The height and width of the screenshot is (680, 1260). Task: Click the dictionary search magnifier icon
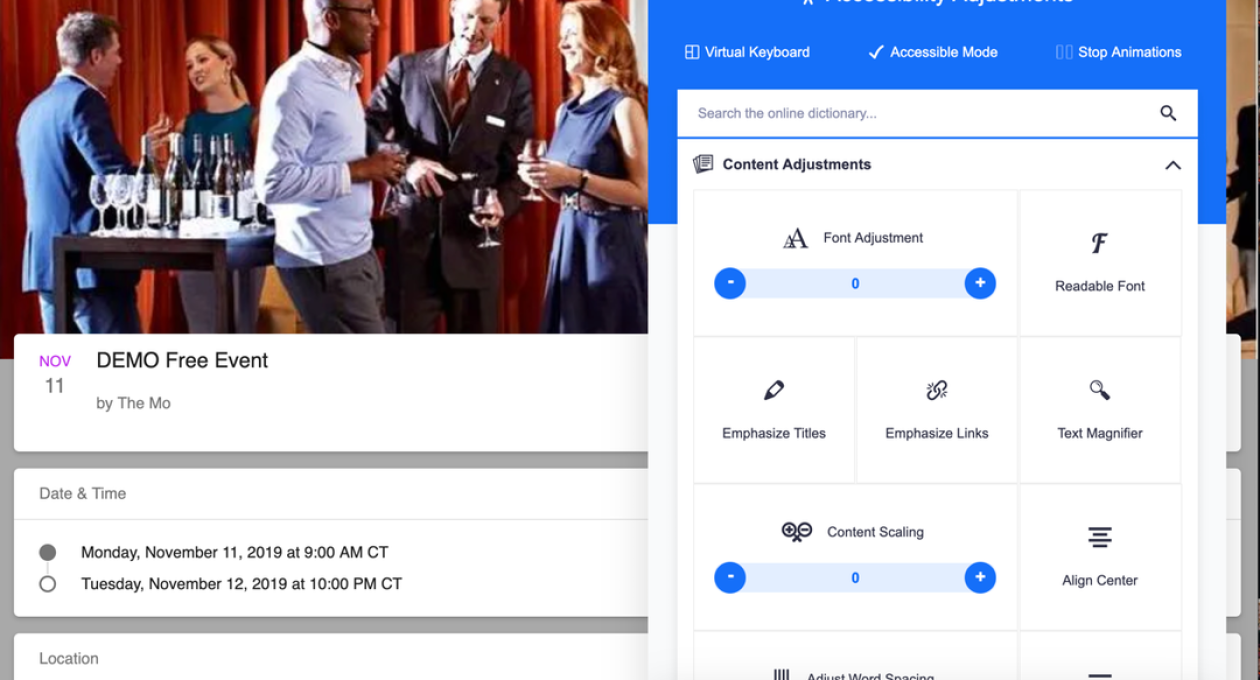(x=1168, y=113)
